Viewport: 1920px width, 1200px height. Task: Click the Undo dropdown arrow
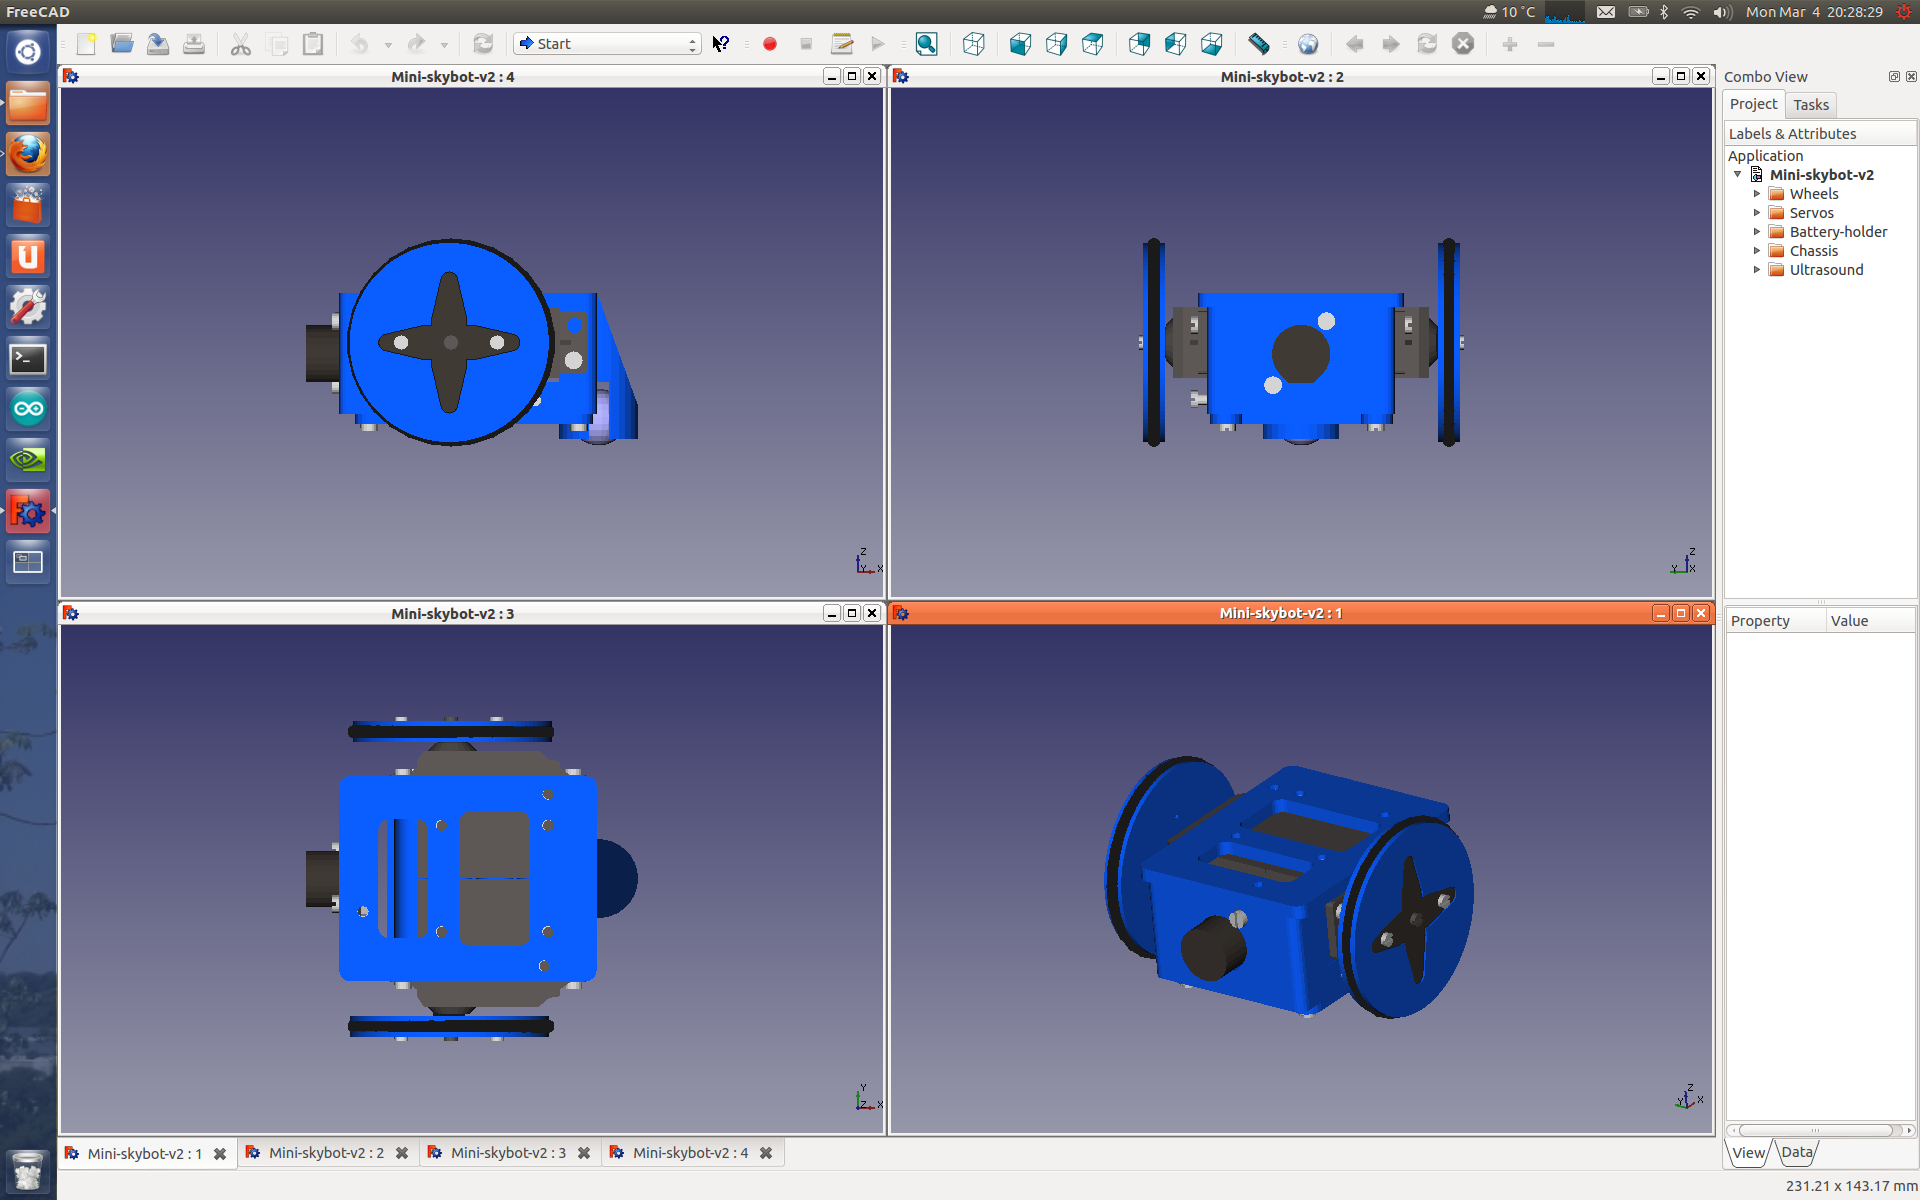tap(388, 44)
